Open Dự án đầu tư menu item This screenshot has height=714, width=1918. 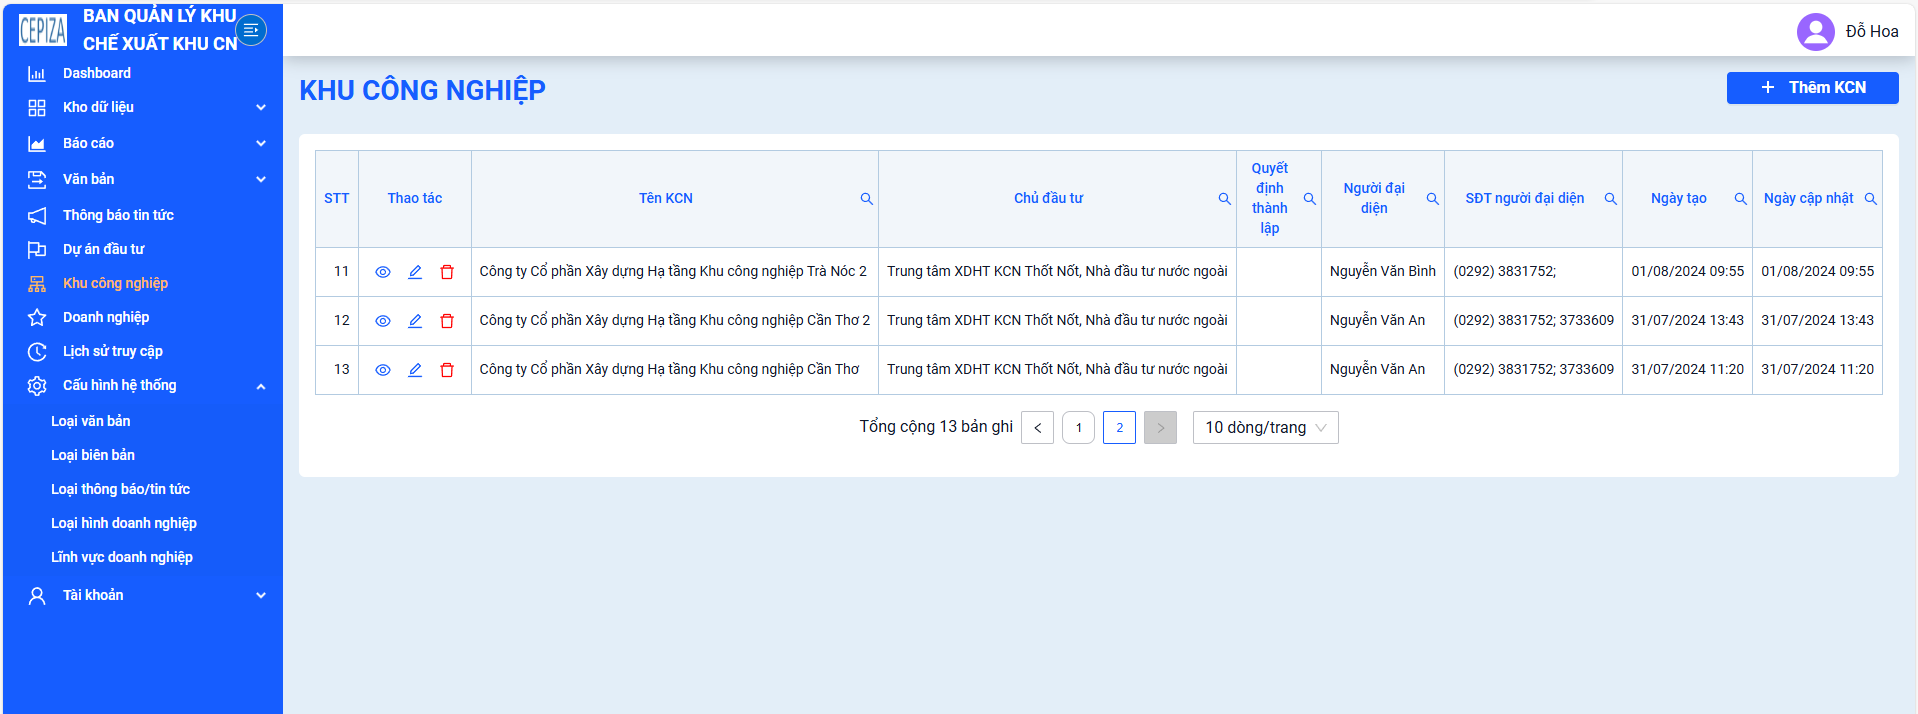[103, 249]
